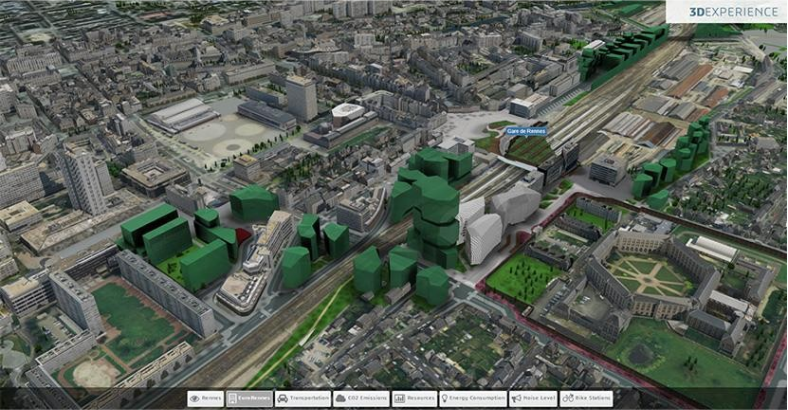The height and width of the screenshot is (410, 788).
Task: Click the 3DEXPERIENCE logo
Action: click(734, 11)
